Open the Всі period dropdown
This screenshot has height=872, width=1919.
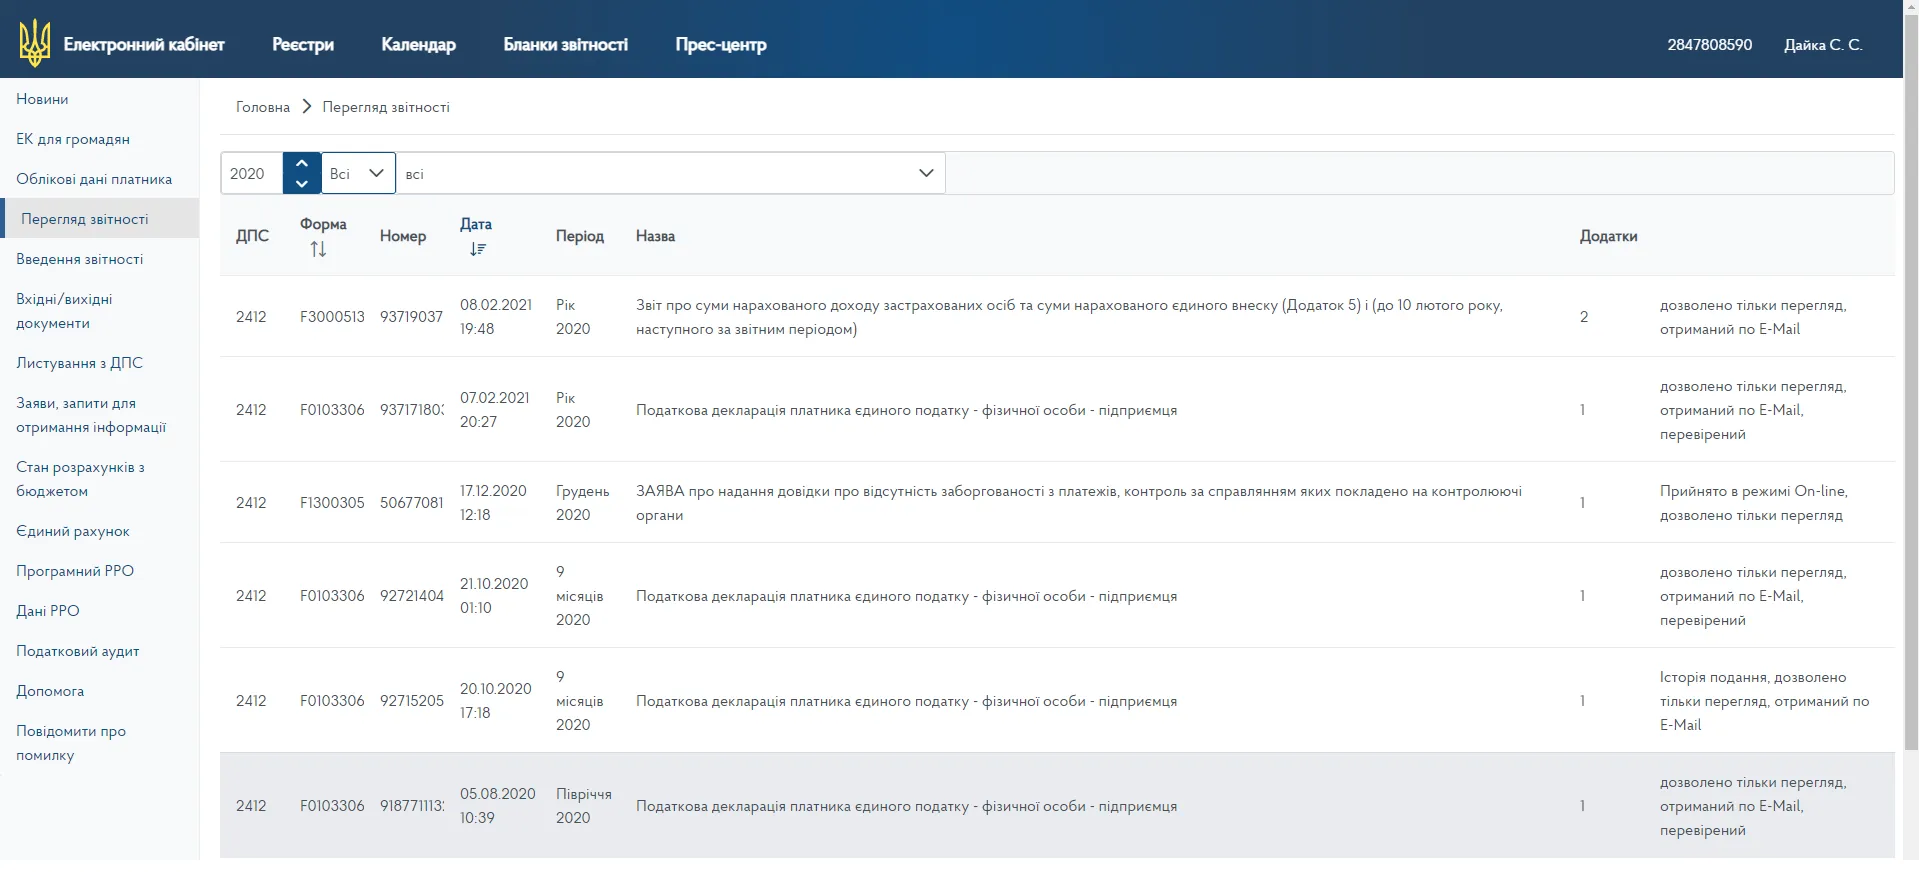tap(358, 173)
